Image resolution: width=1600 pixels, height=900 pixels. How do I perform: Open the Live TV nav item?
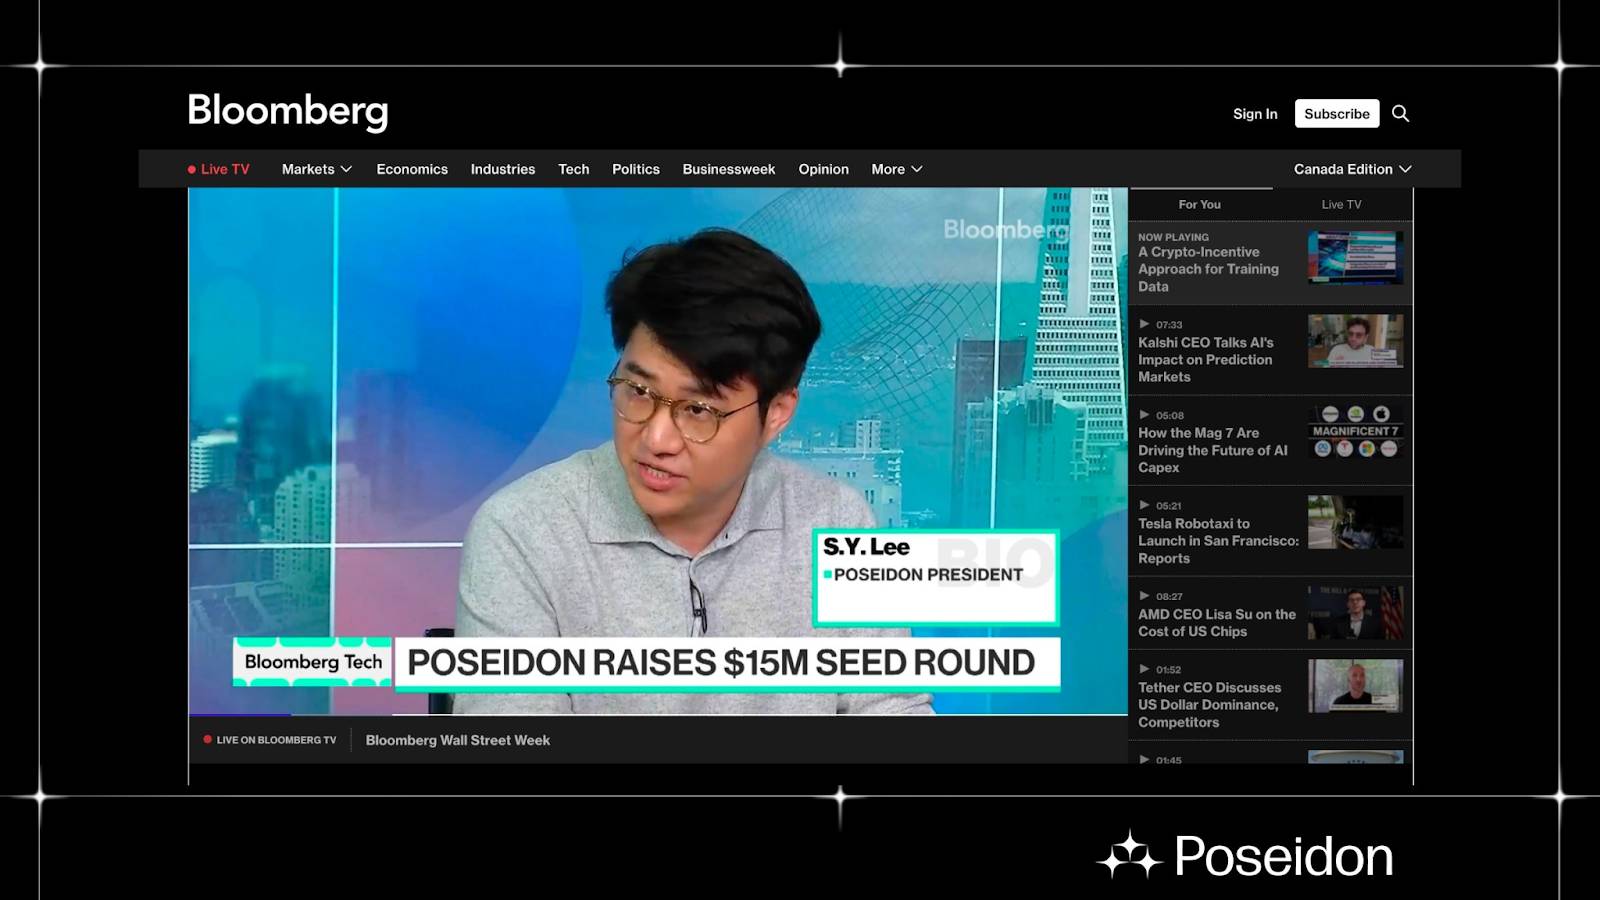219,169
